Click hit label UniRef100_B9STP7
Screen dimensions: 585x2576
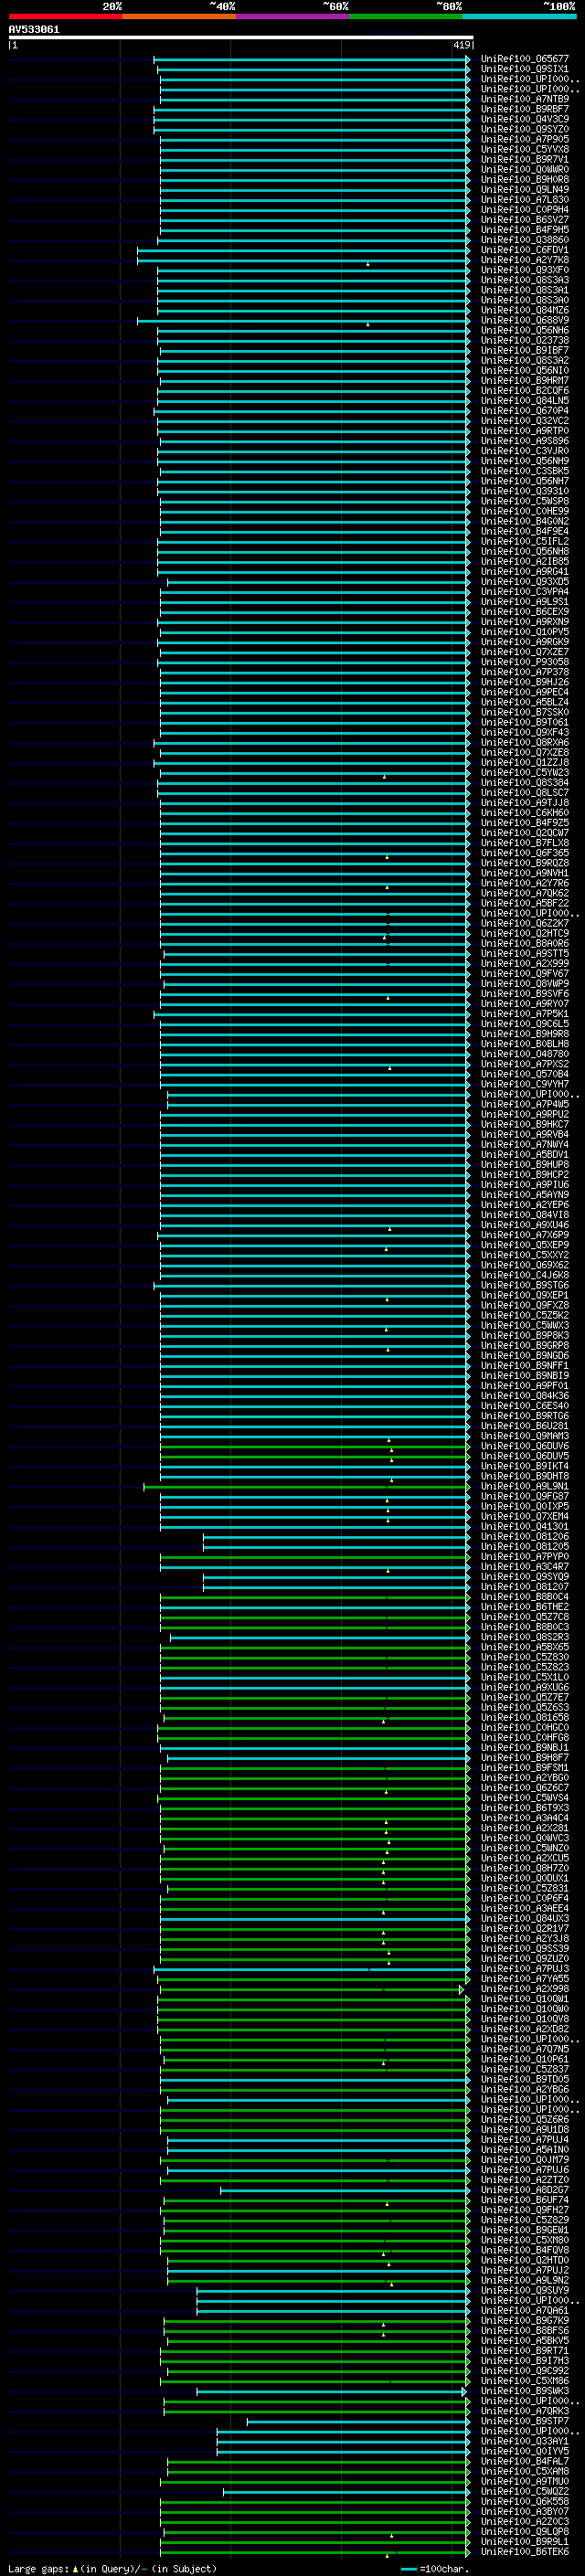[x=525, y=2420]
